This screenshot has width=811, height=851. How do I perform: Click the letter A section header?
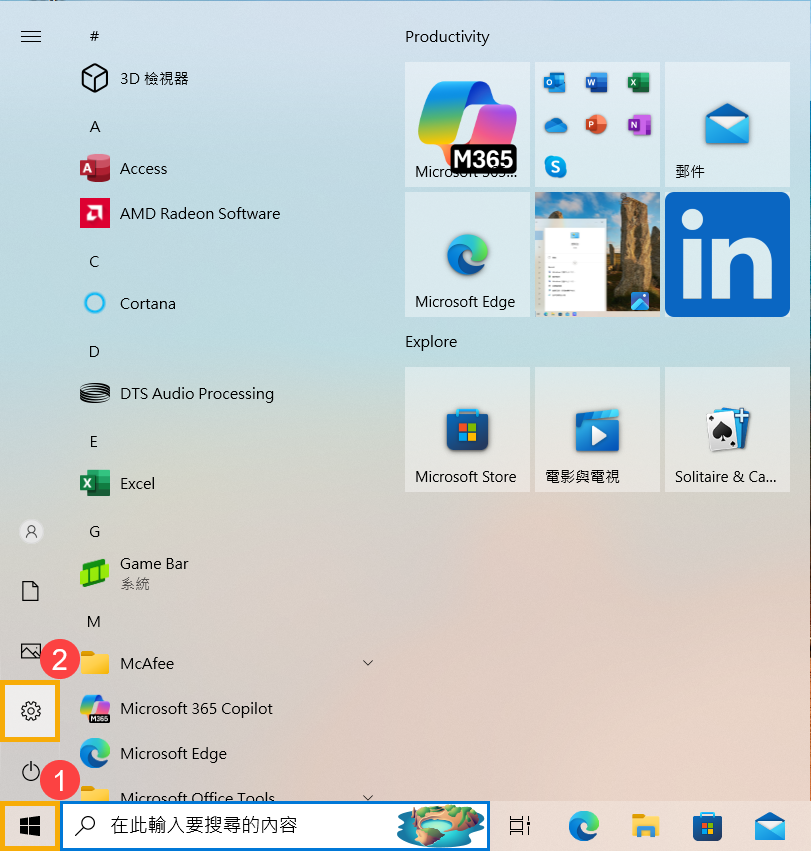pyautogui.click(x=95, y=126)
